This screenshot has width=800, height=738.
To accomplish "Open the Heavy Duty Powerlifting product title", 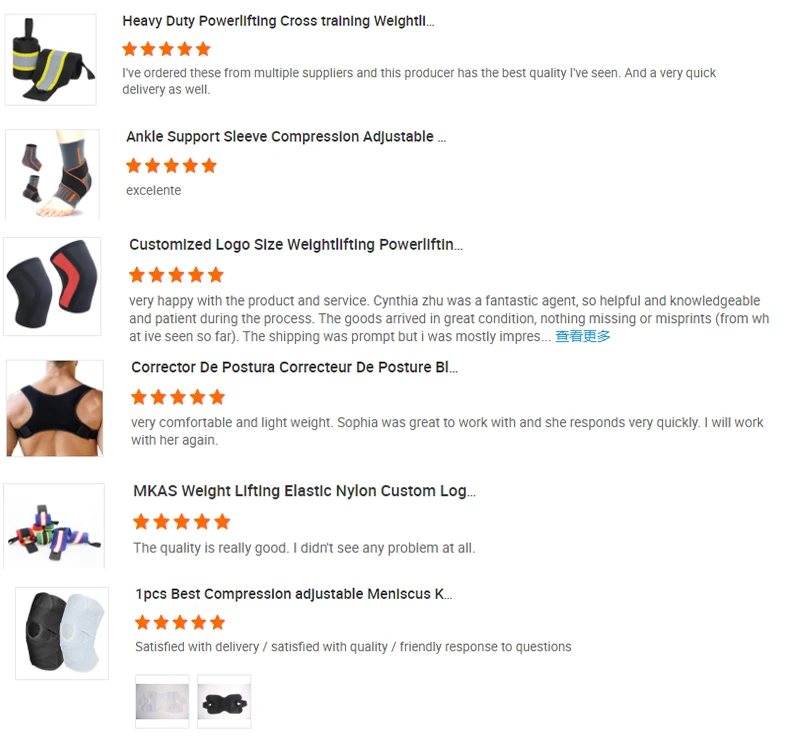I will tap(278, 21).
